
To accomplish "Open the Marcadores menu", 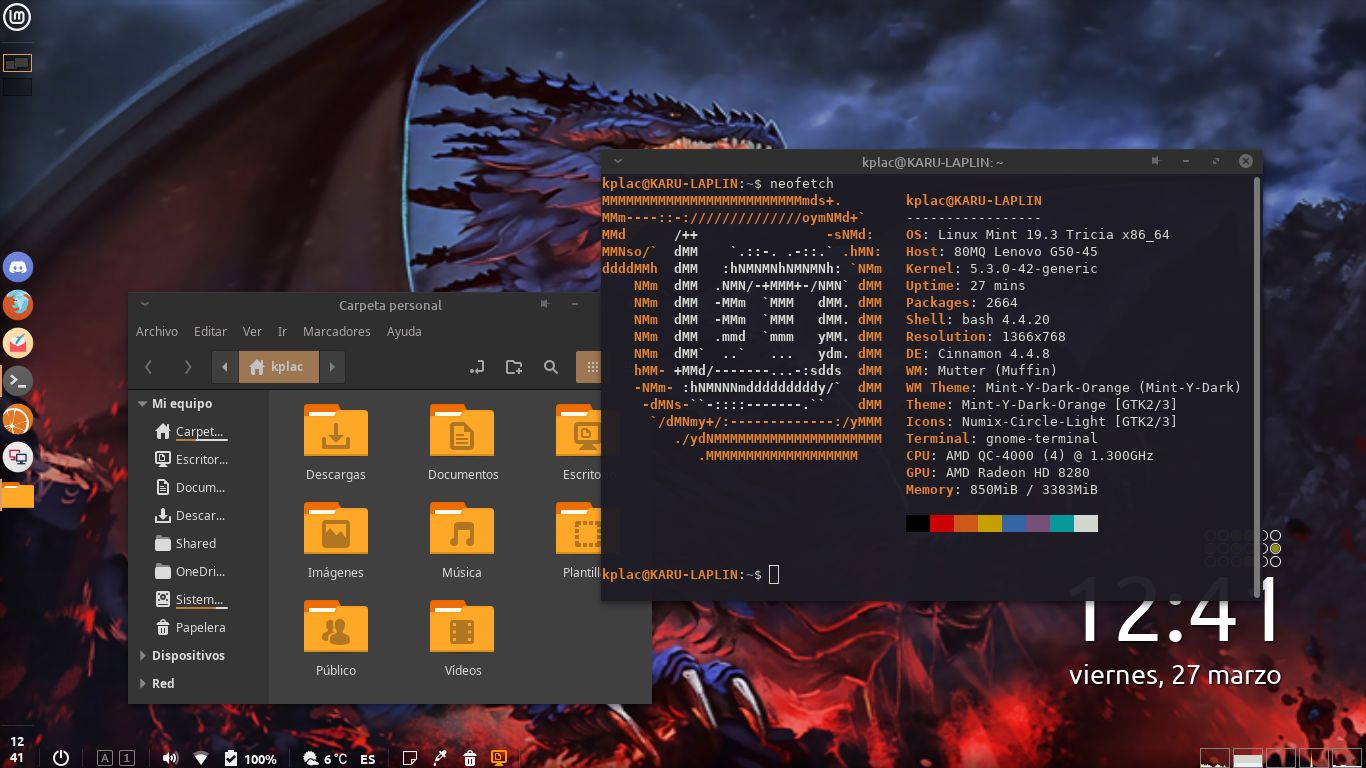I will (x=336, y=331).
